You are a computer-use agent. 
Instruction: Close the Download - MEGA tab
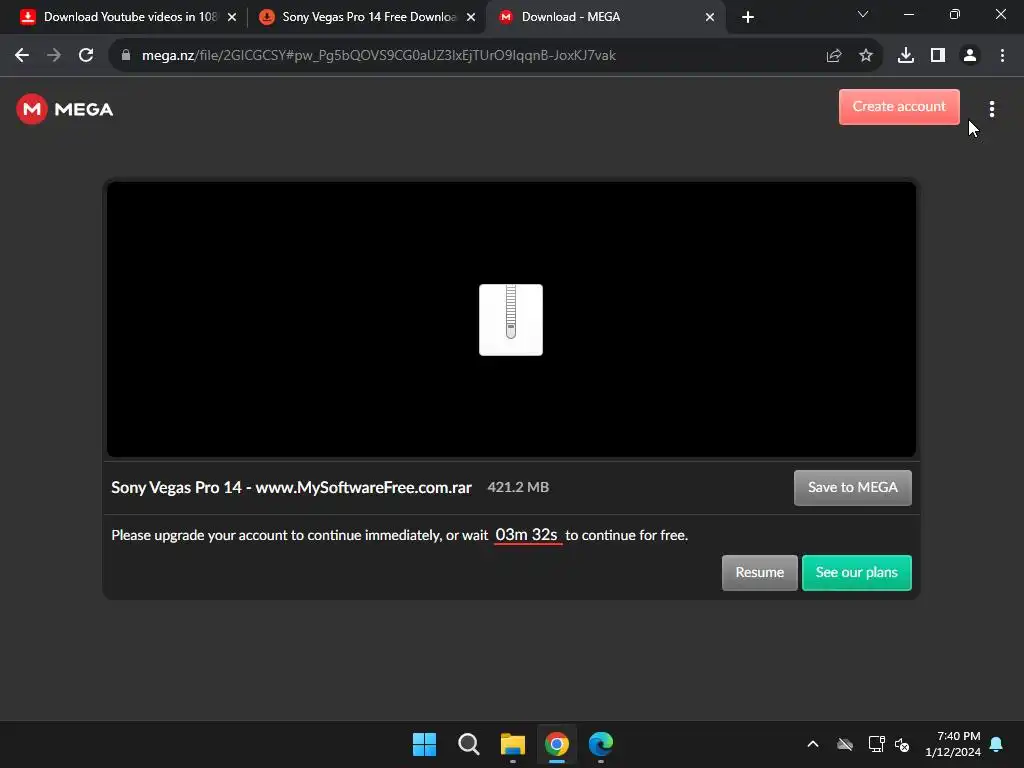[710, 17]
